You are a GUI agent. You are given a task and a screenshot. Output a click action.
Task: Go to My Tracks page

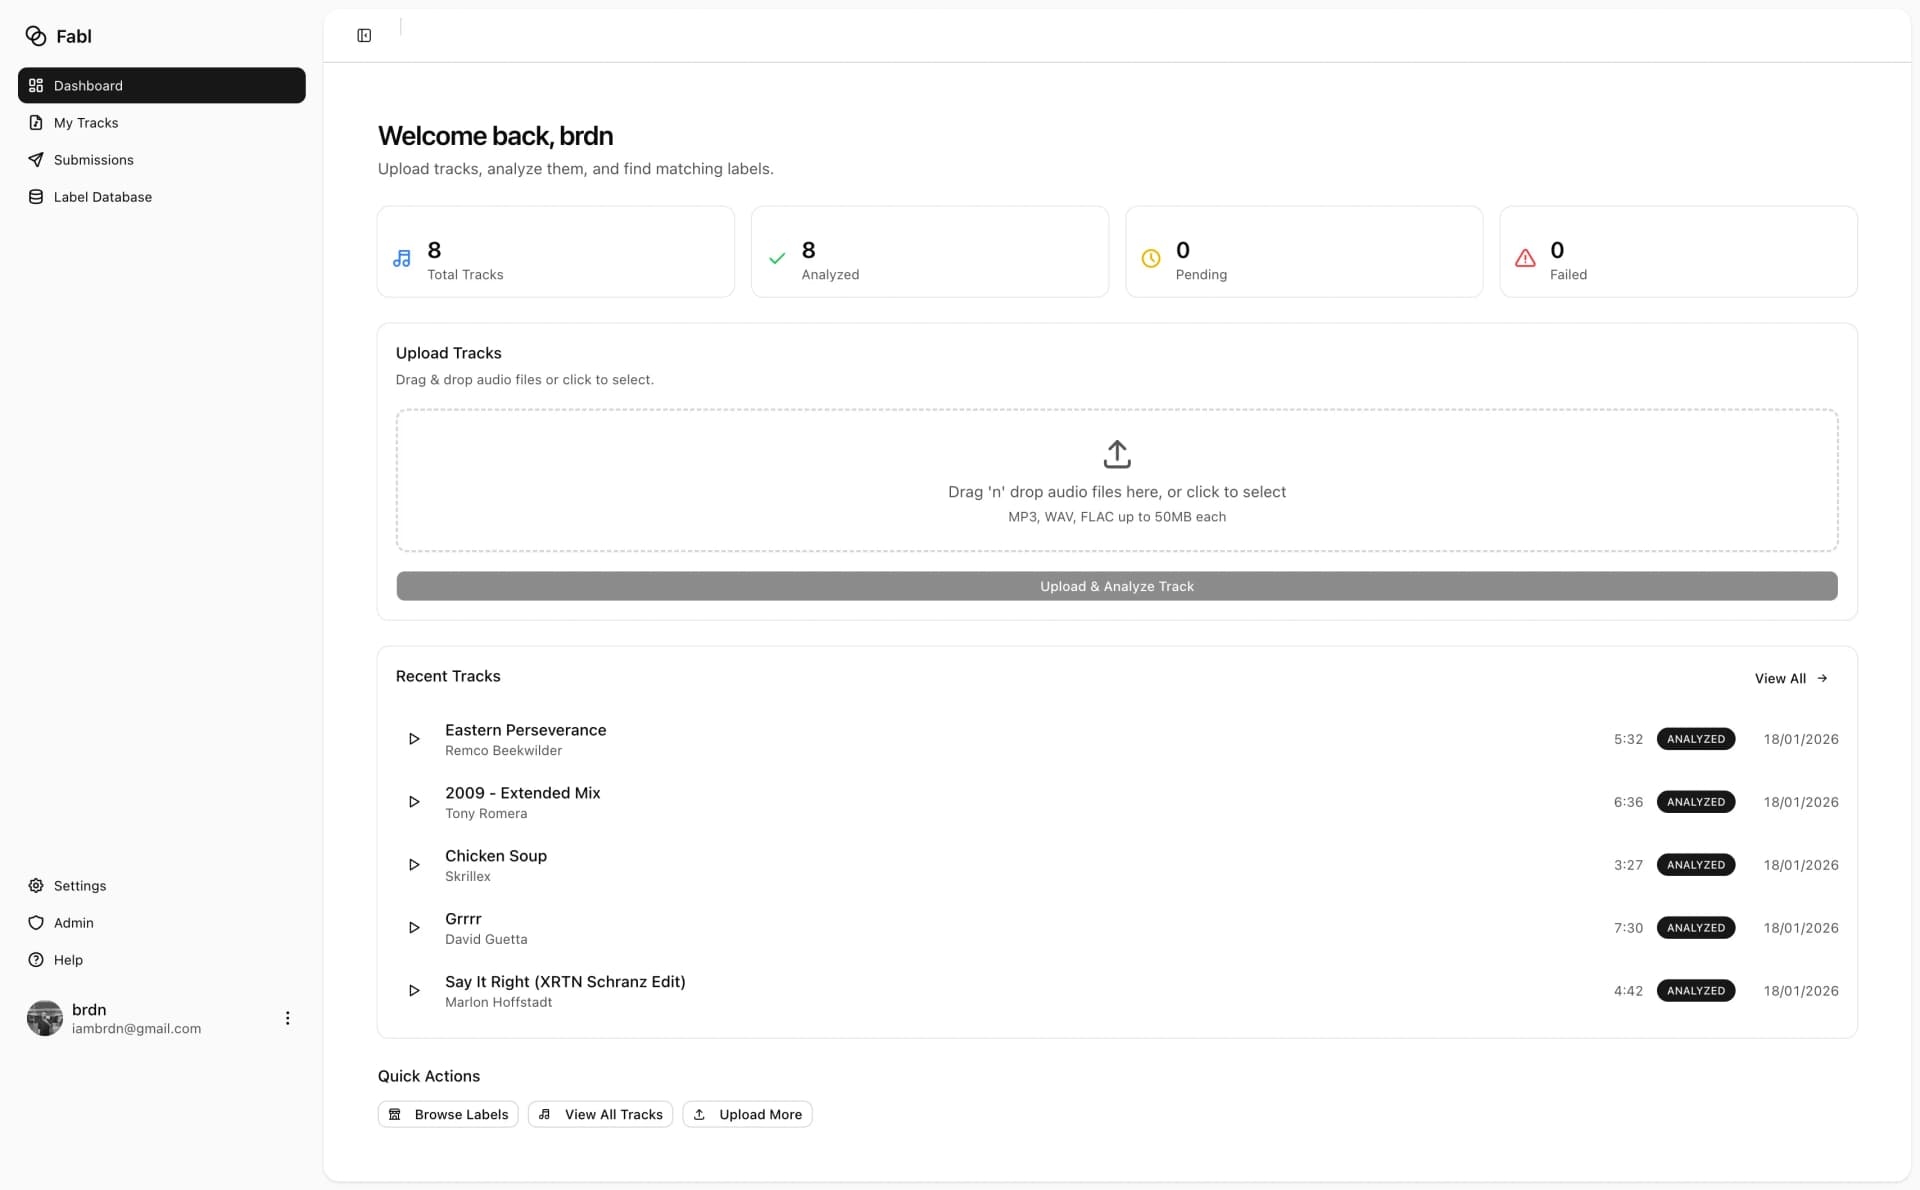[85, 123]
